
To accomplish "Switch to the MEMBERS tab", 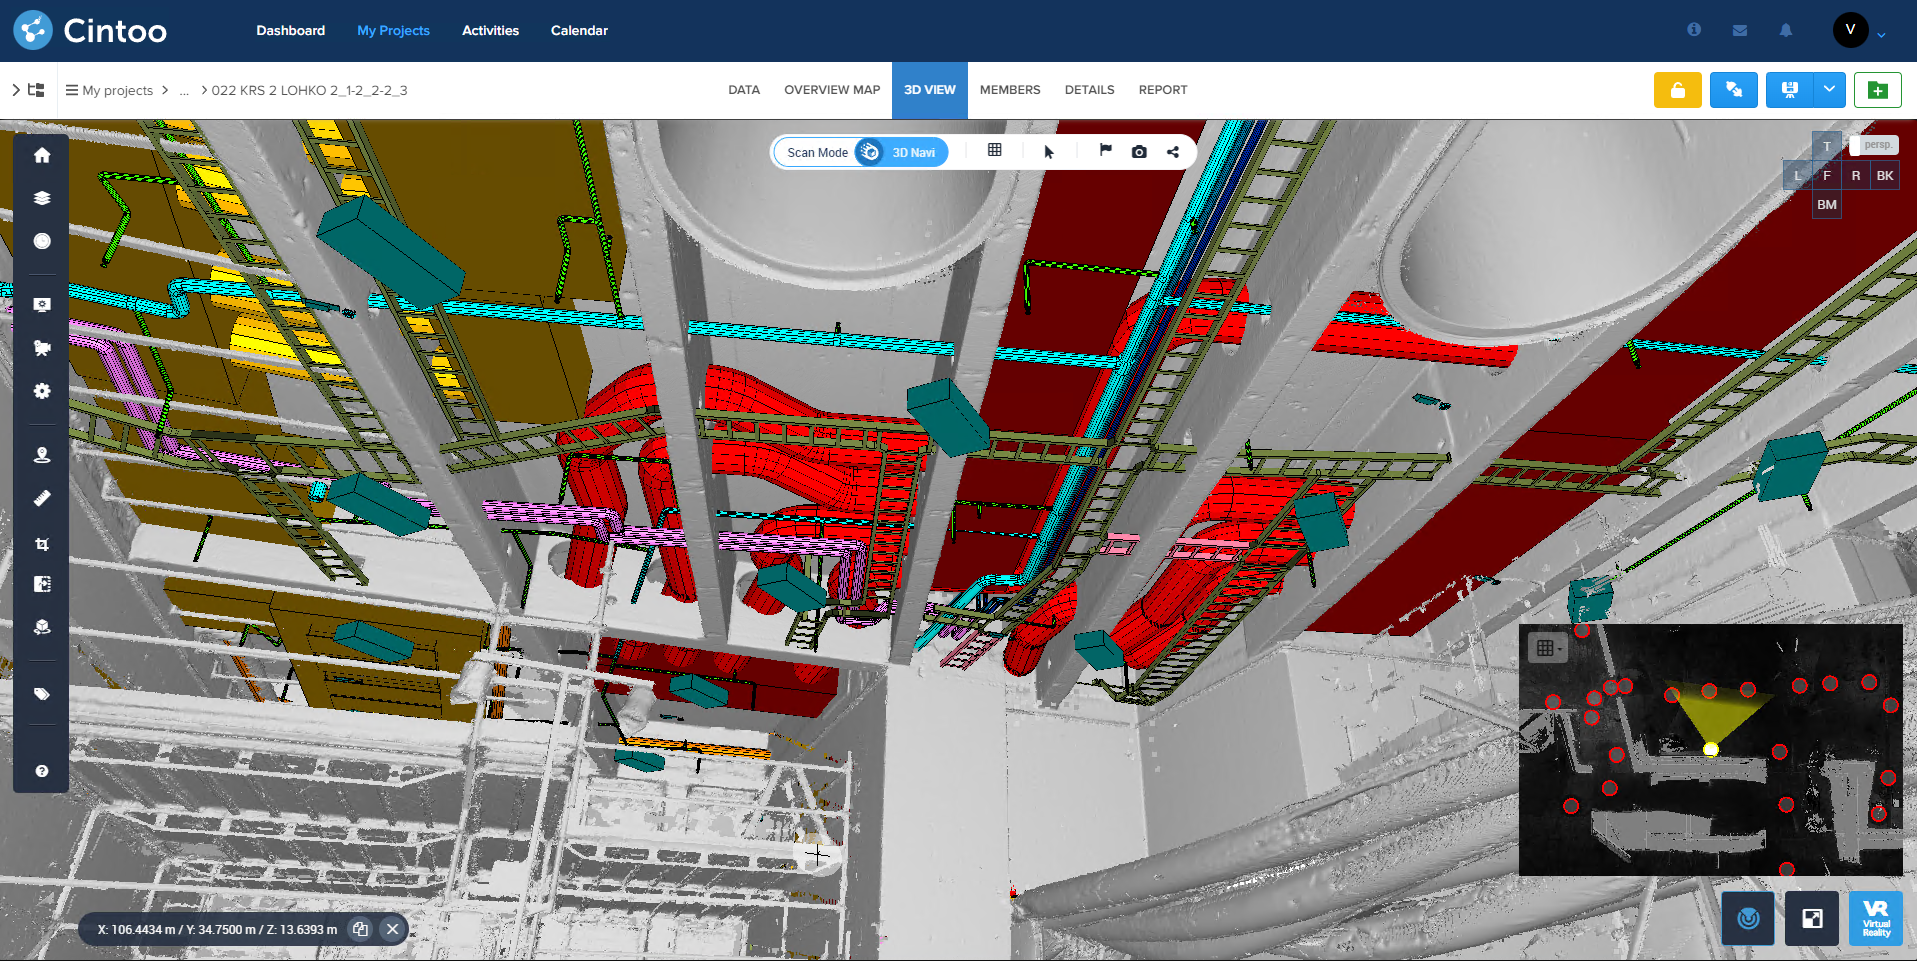I will (1010, 90).
